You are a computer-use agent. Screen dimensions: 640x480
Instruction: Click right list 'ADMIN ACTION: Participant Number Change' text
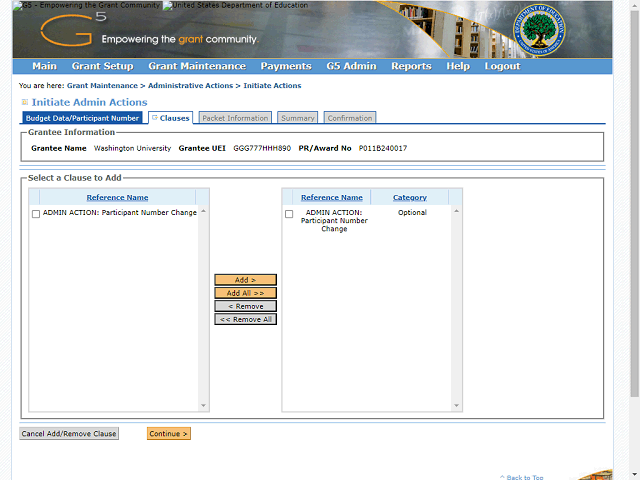click(x=334, y=220)
